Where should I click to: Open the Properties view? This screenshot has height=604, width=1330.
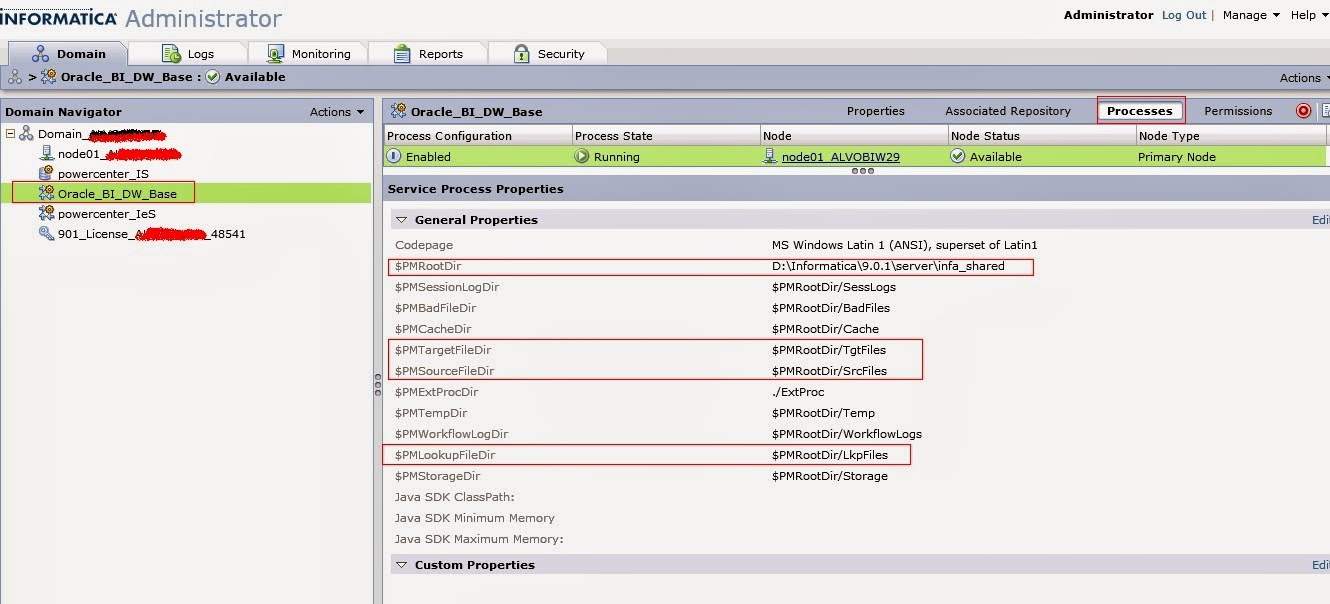point(876,111)
